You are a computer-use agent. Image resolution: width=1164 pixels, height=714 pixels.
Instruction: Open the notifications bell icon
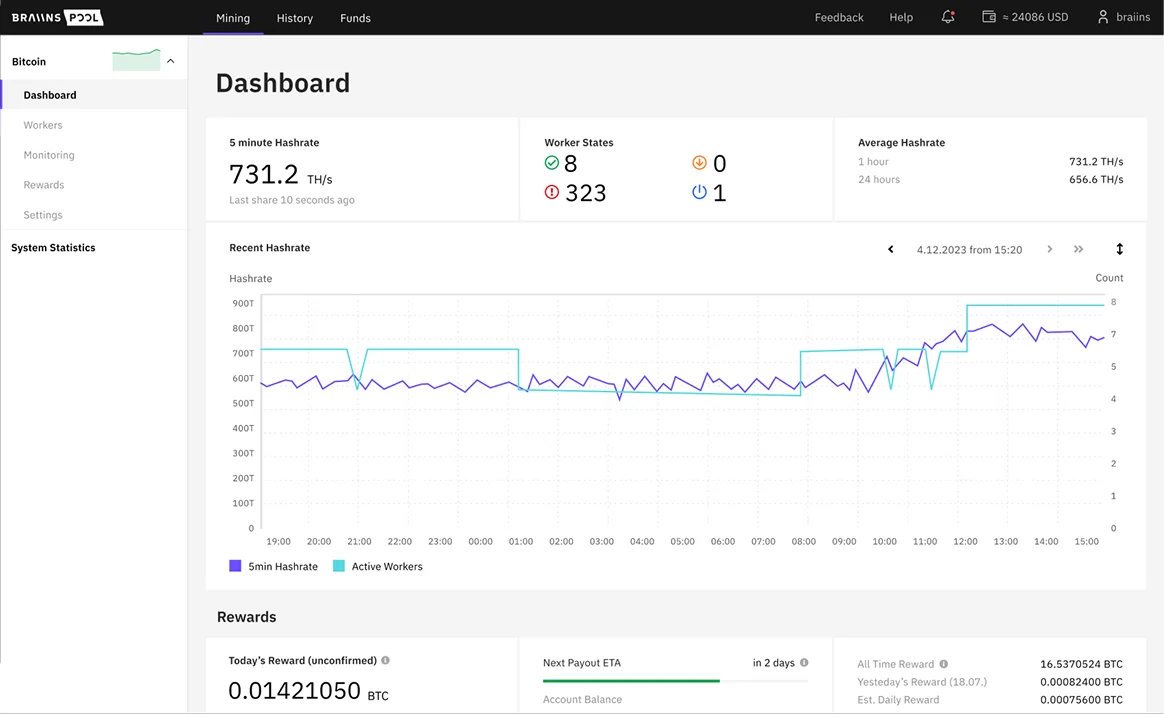pyautogui.click(x=948, y=17)
